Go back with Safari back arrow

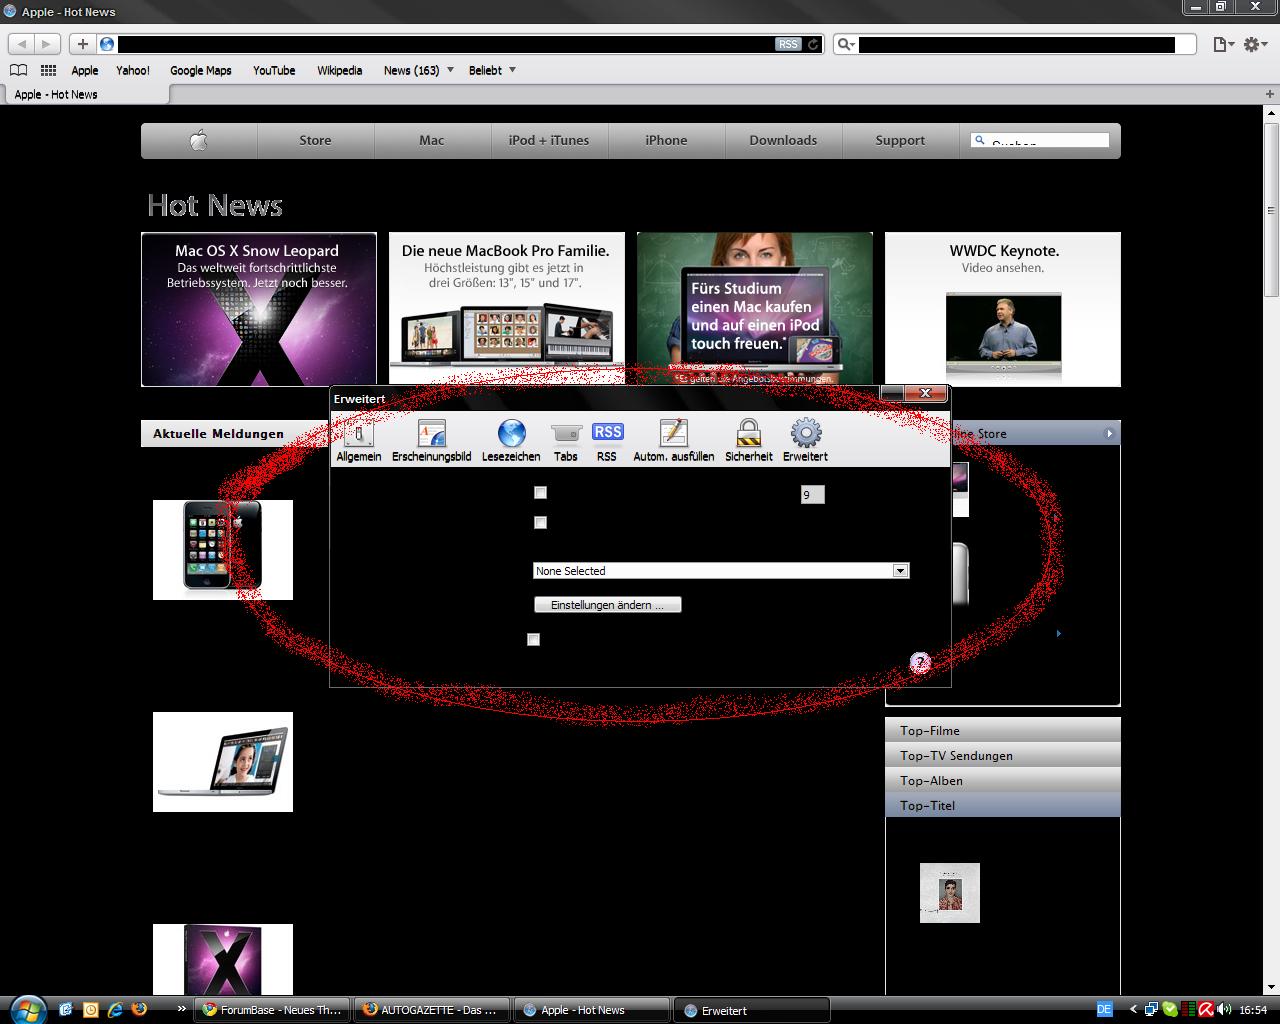pyautogui.click(x=22, y=44)
